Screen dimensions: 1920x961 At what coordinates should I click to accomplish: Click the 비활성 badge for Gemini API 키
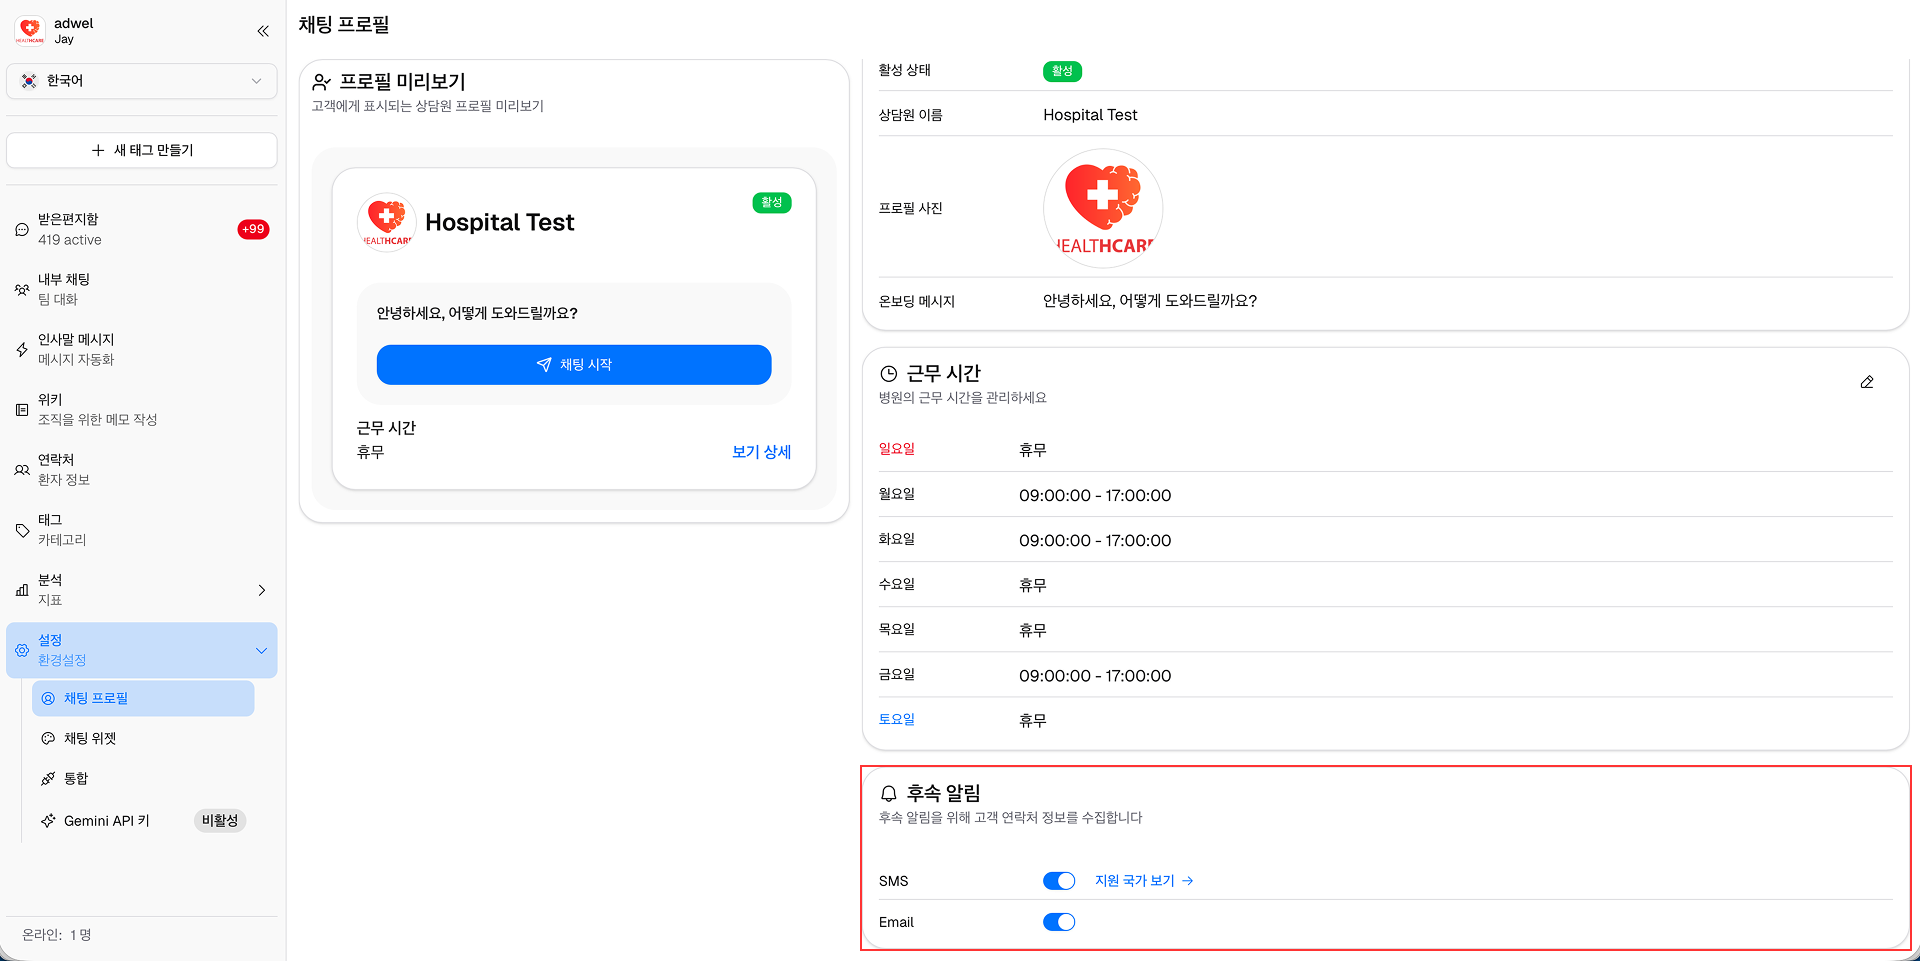220,820
